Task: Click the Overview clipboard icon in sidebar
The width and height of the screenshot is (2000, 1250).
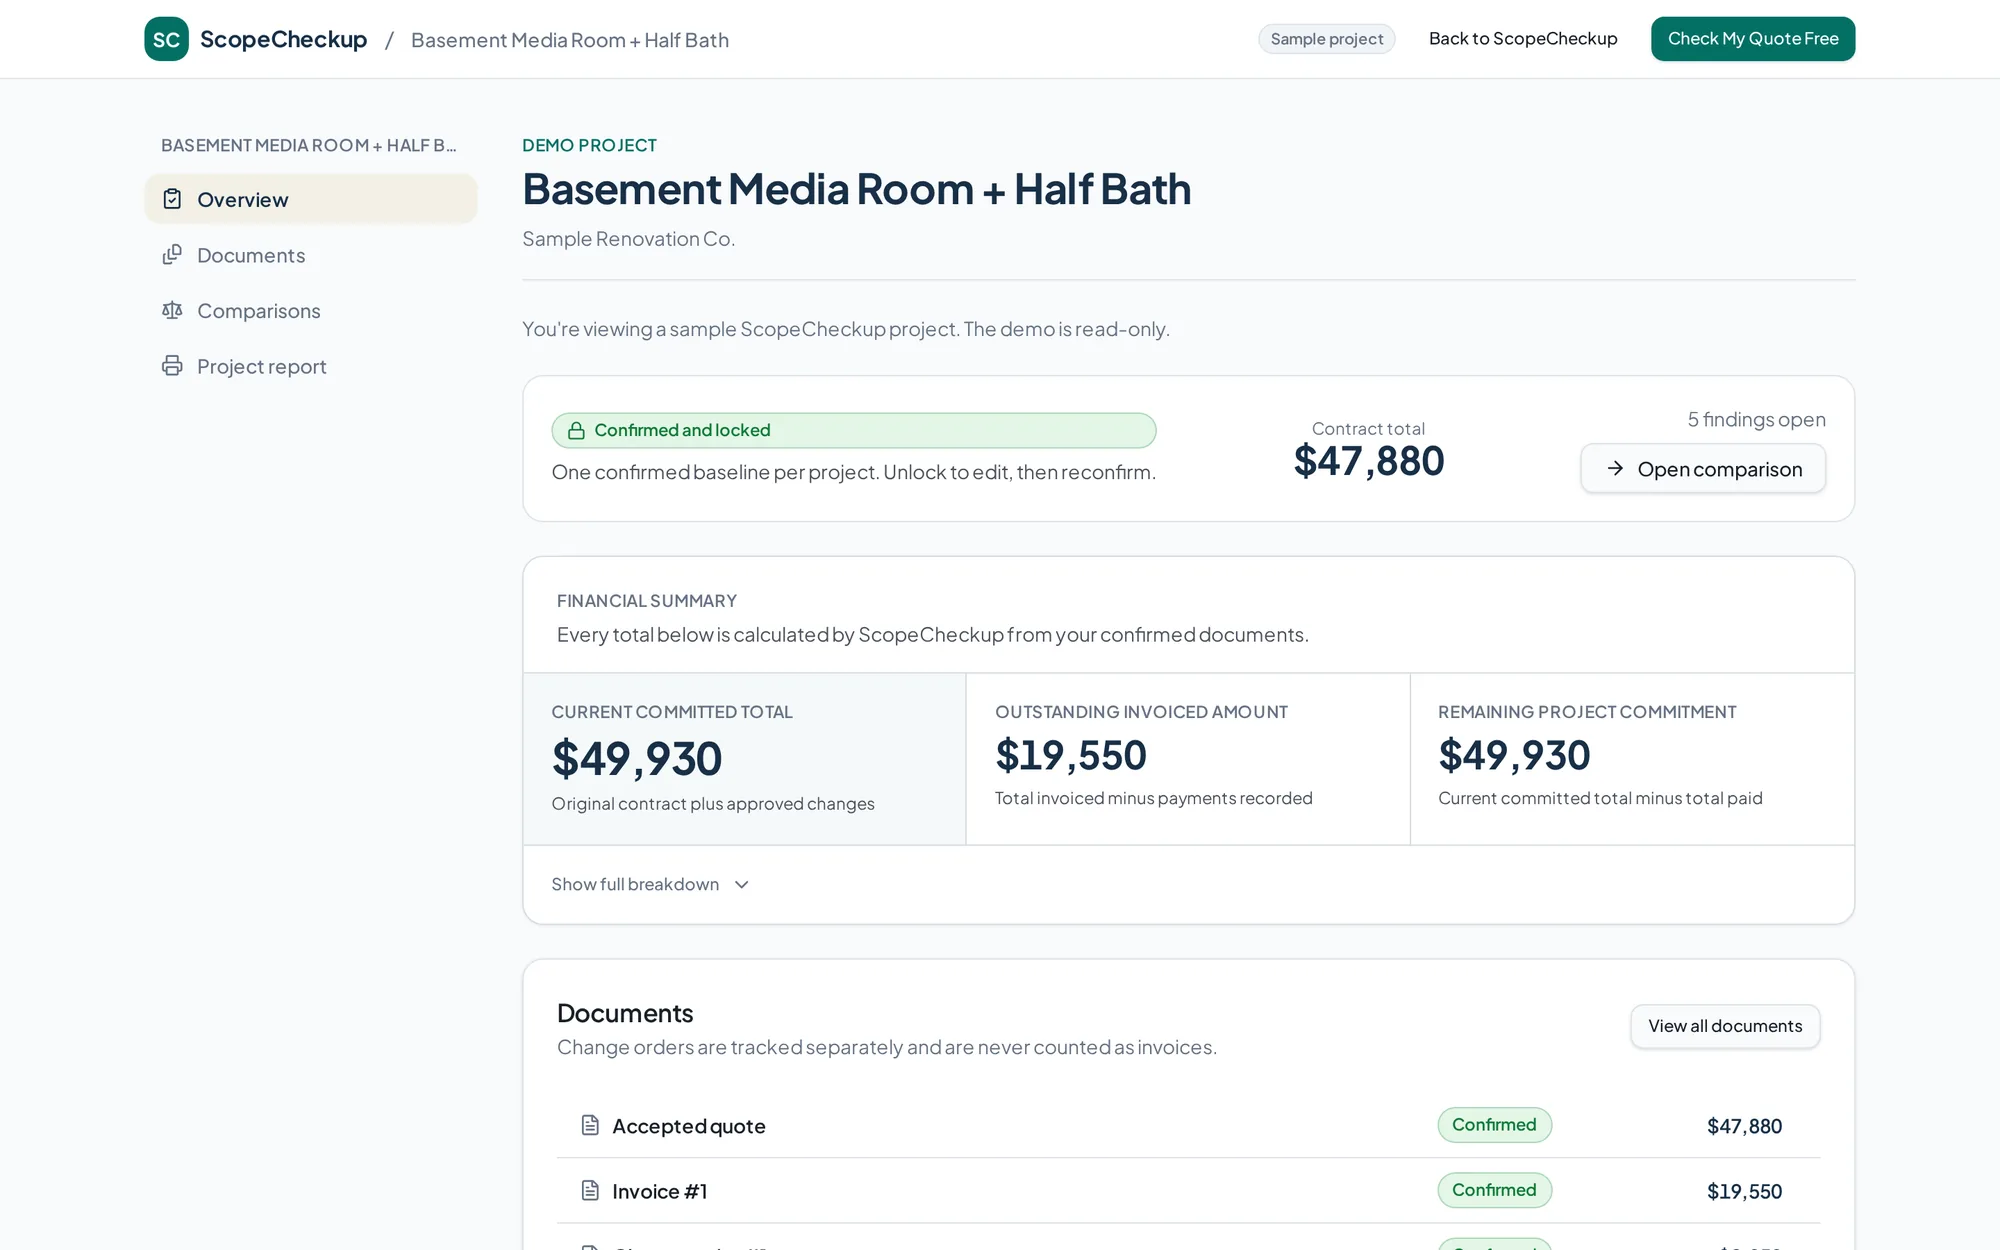Action: tap(172, 199)
